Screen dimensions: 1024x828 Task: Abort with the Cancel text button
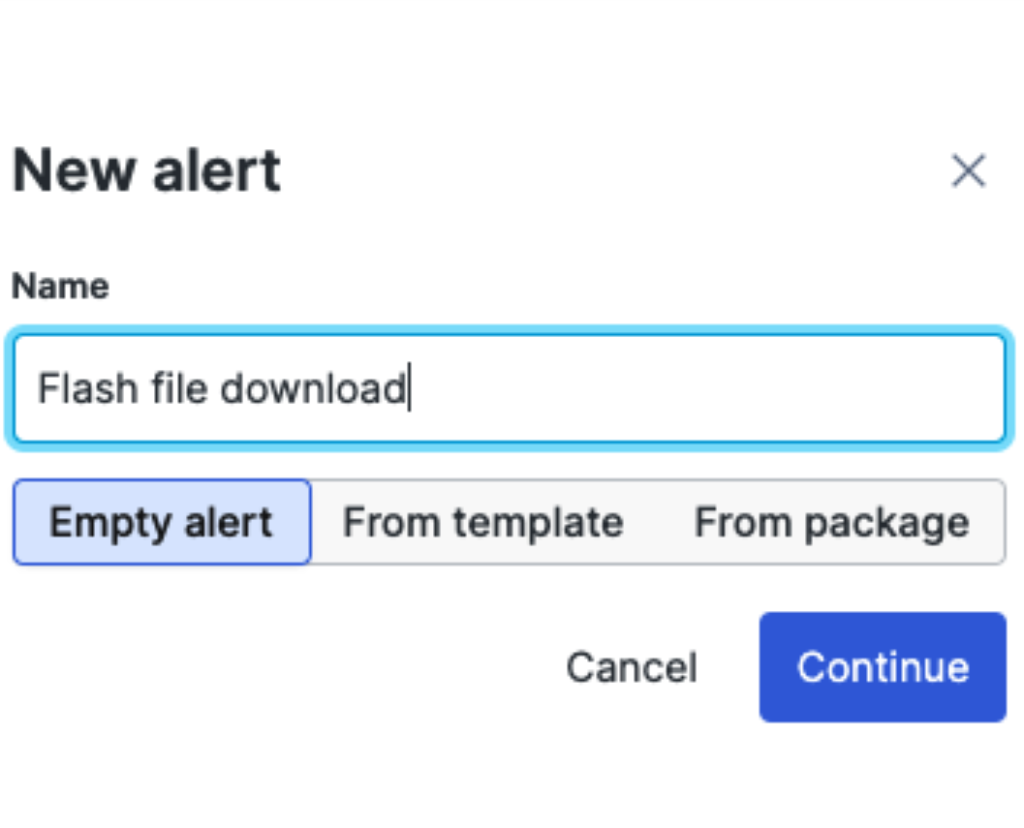[632, 667]
